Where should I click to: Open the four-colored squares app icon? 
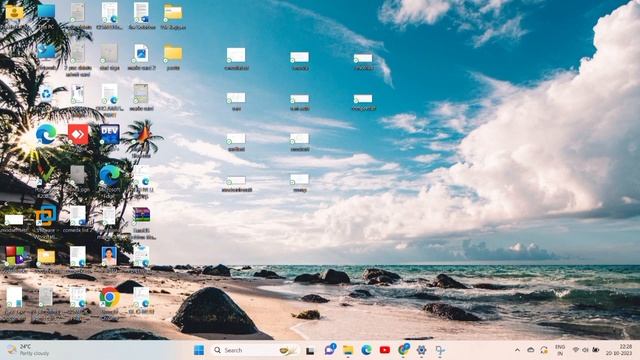pyautogui.click(x=15, y=256)
